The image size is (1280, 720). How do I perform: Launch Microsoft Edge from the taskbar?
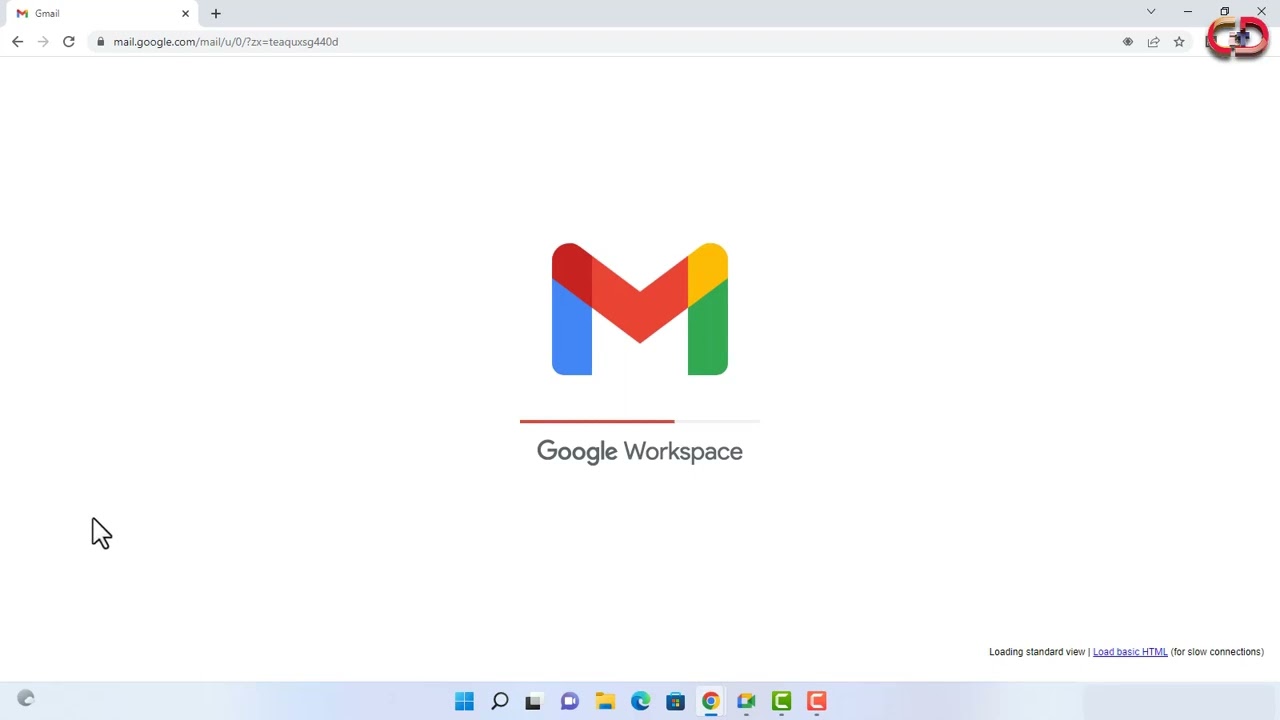click(640, 701)
